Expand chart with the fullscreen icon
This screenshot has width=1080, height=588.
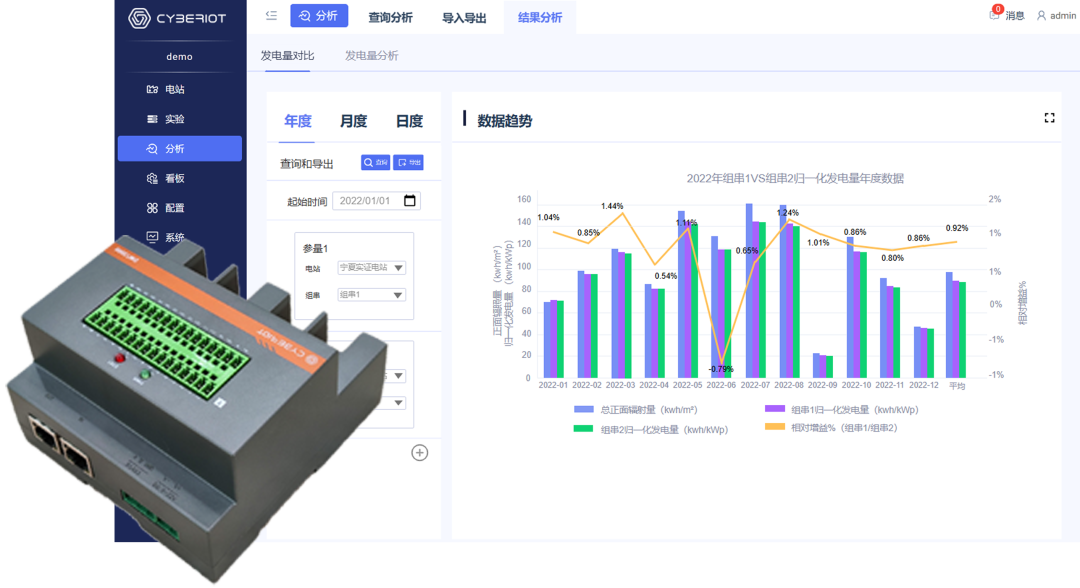1049,118
